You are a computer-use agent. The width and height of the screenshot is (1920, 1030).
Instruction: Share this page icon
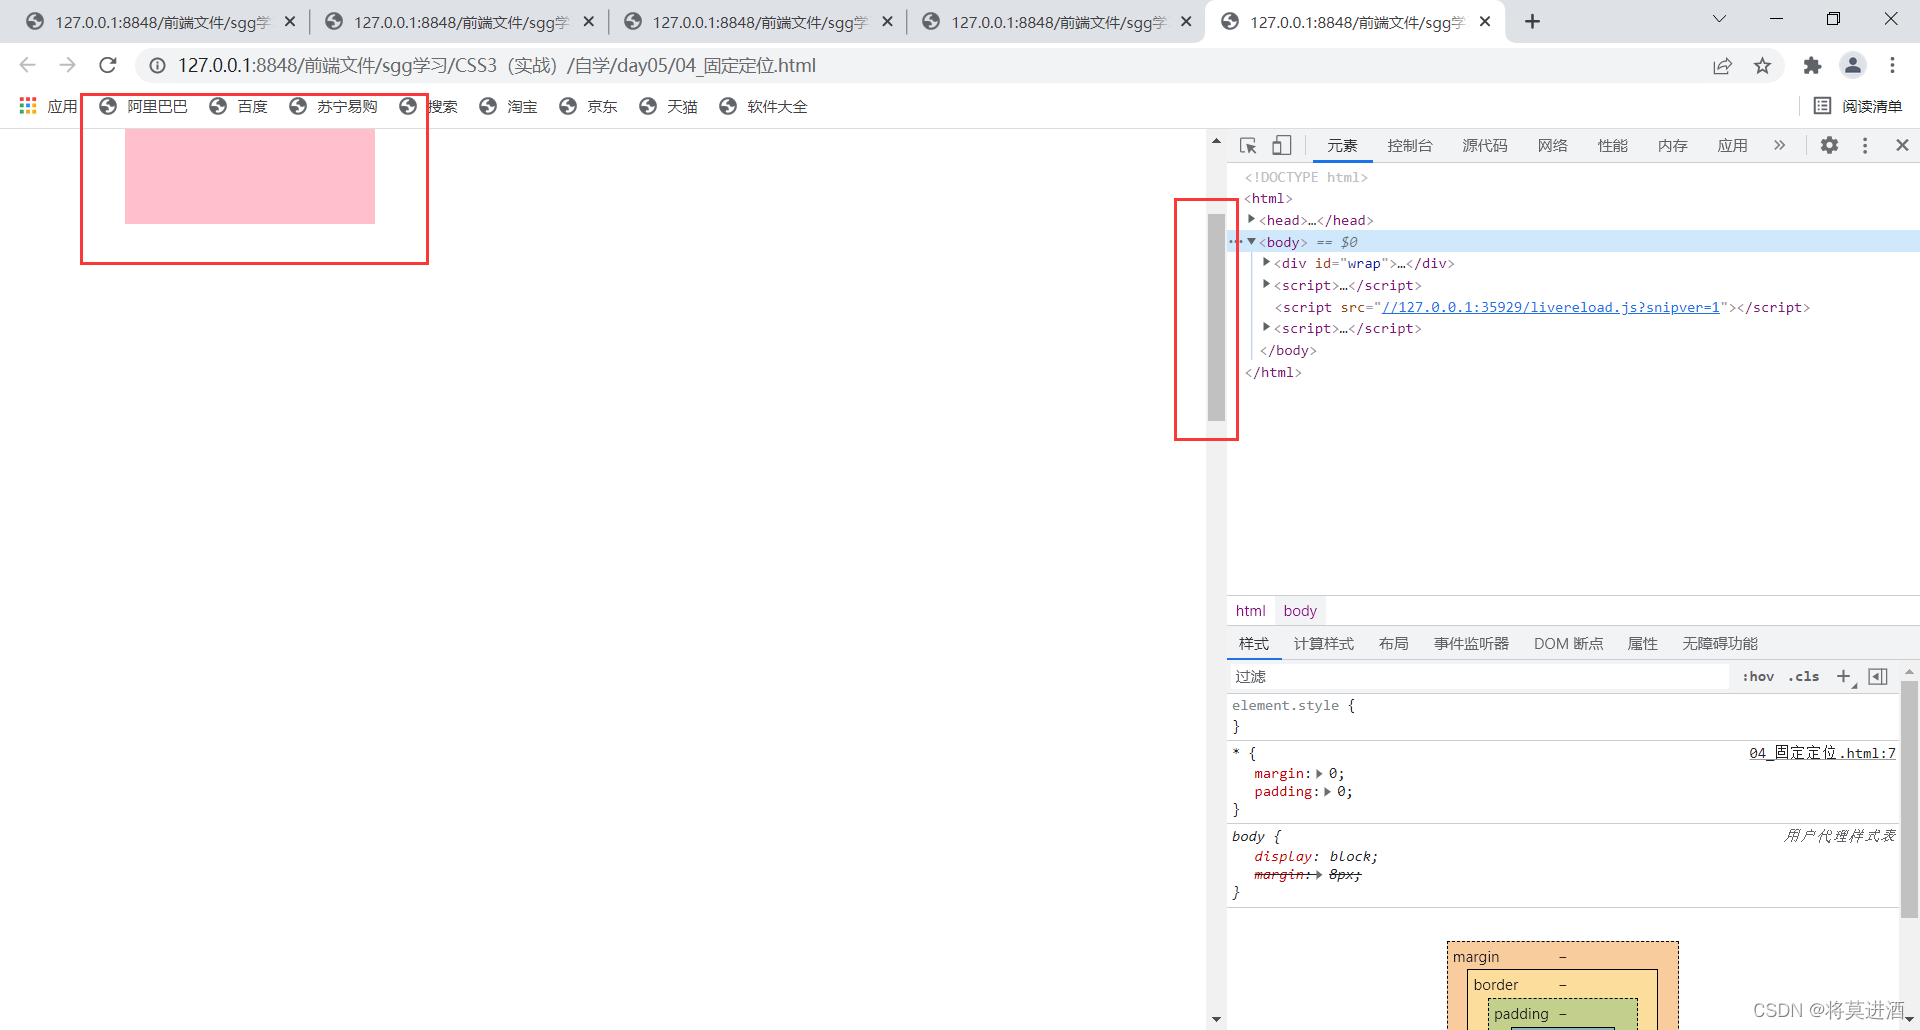pos(1722,65)
